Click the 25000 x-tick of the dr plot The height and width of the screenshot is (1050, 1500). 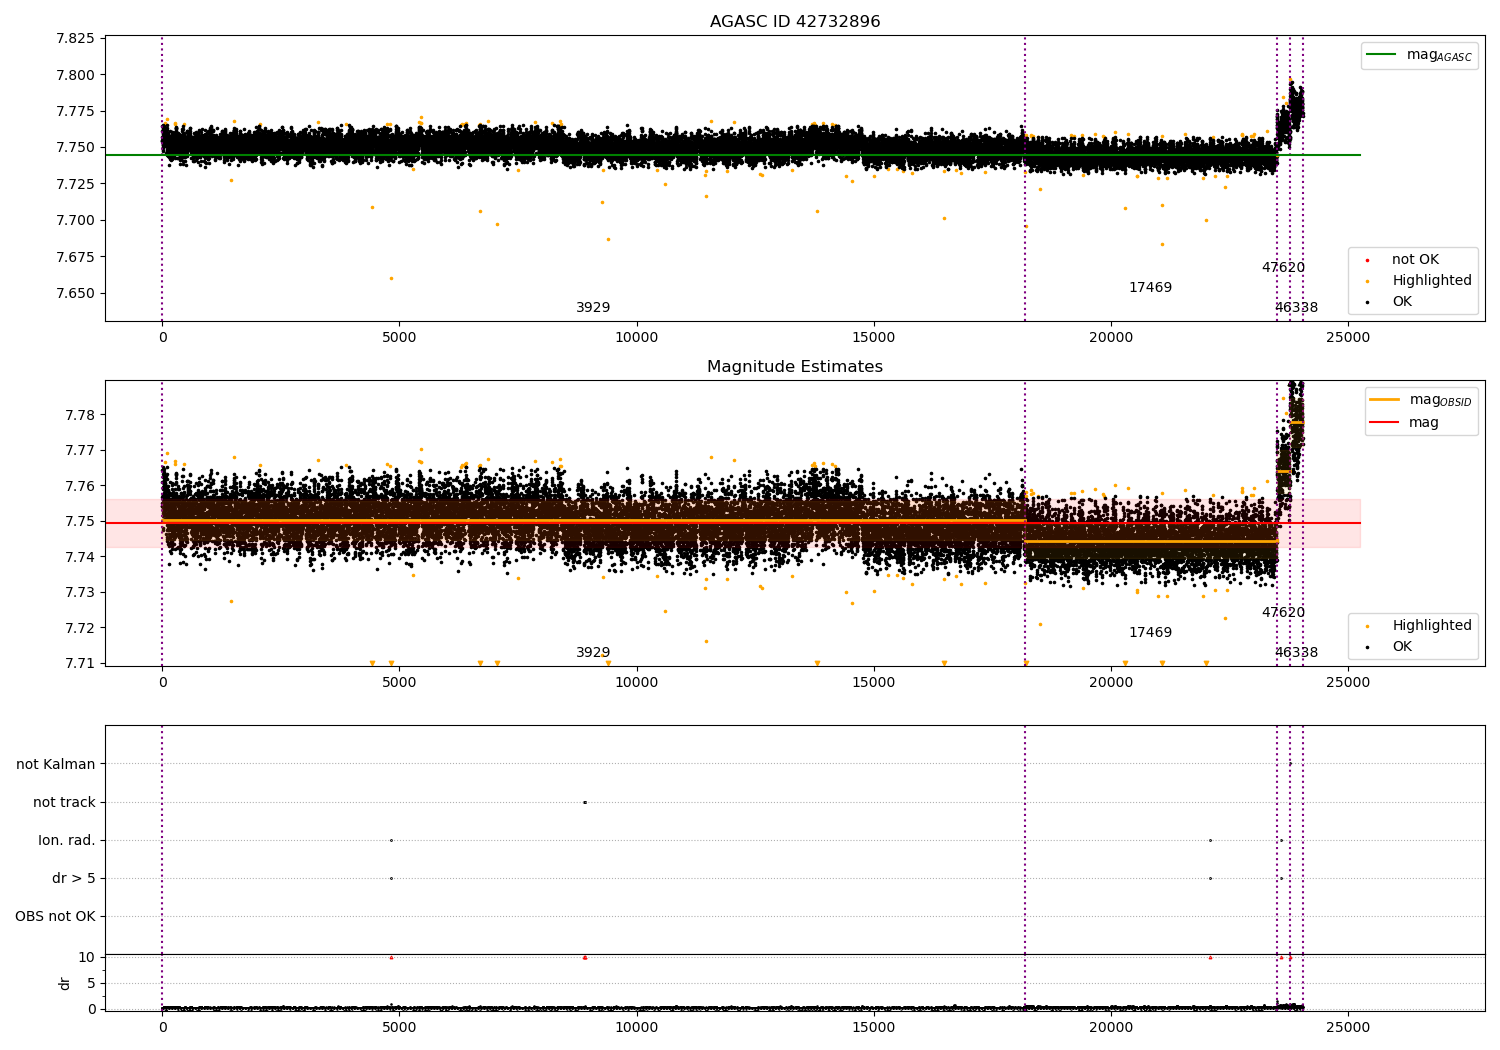[1348, 1027]
